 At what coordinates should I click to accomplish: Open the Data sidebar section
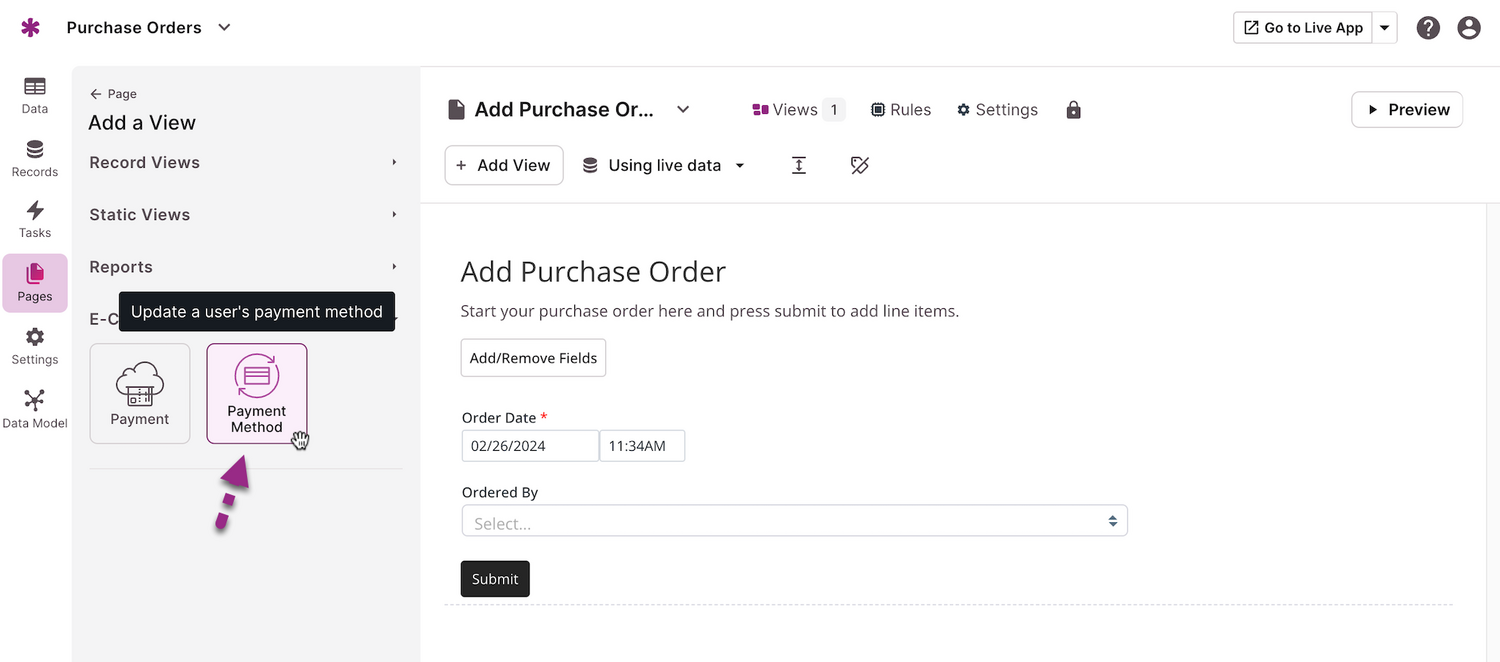tap(35, 95)
